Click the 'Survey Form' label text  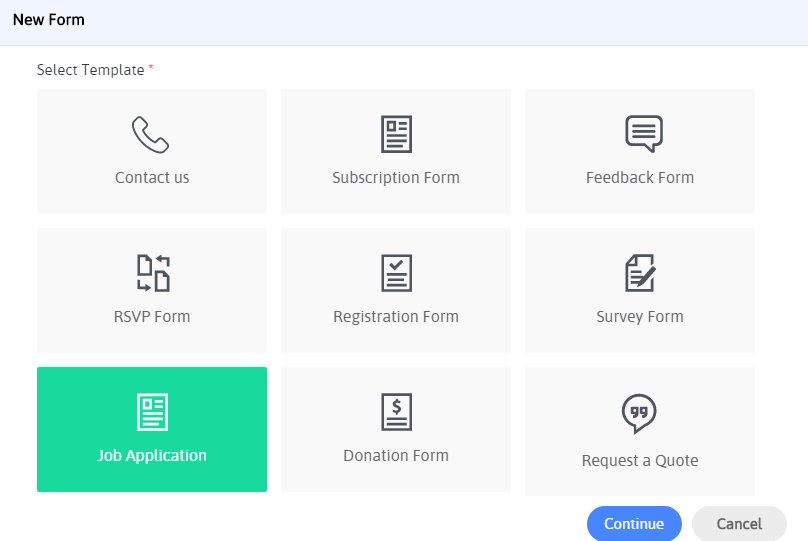tap(640, 317)
